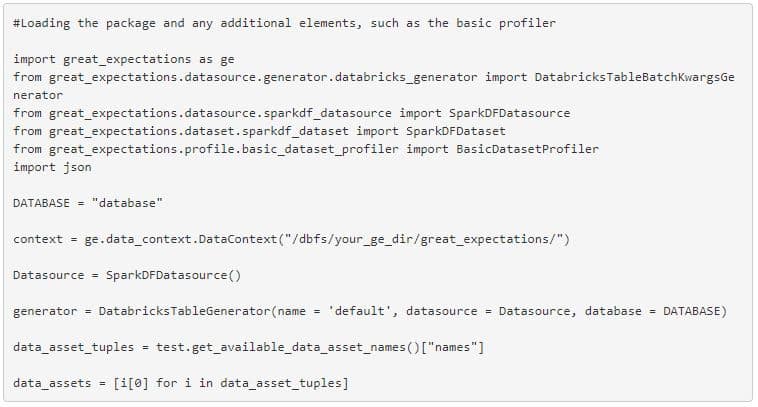Click the comment line about loading the package

284,23
